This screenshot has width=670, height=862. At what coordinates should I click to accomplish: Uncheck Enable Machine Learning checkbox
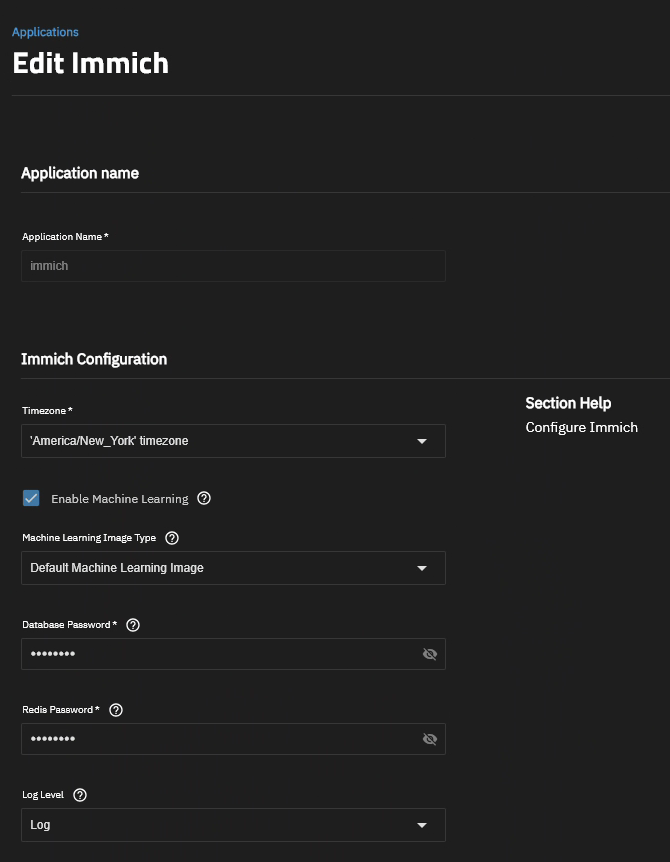coord(31,498)
